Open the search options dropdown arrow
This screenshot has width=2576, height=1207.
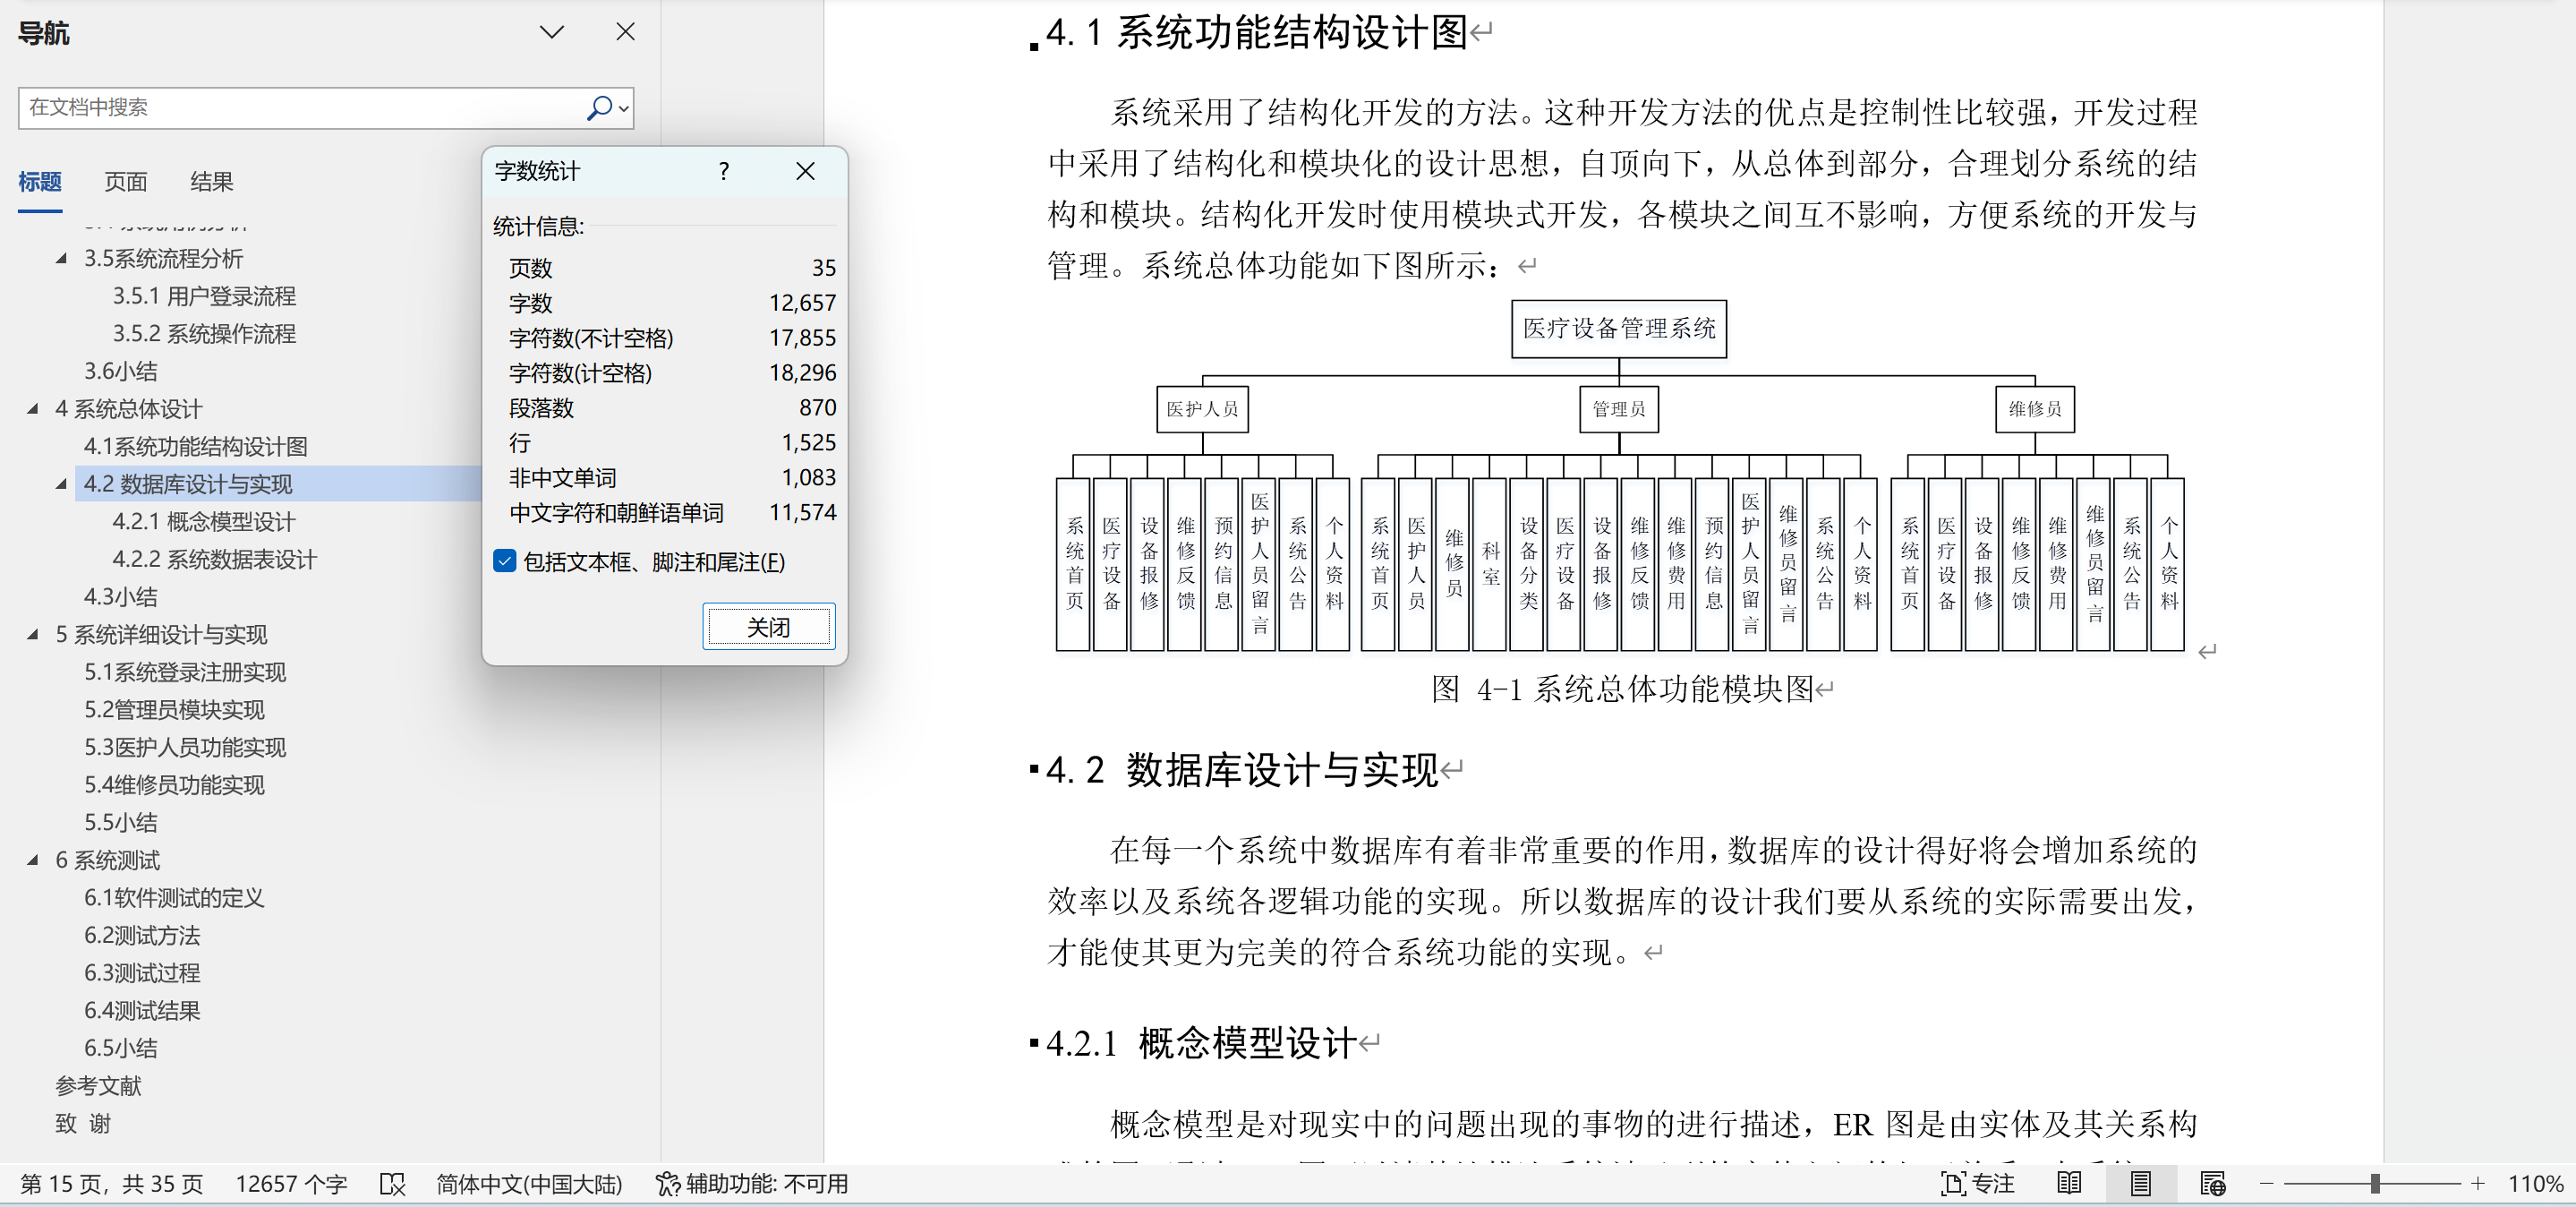(624, 108)
